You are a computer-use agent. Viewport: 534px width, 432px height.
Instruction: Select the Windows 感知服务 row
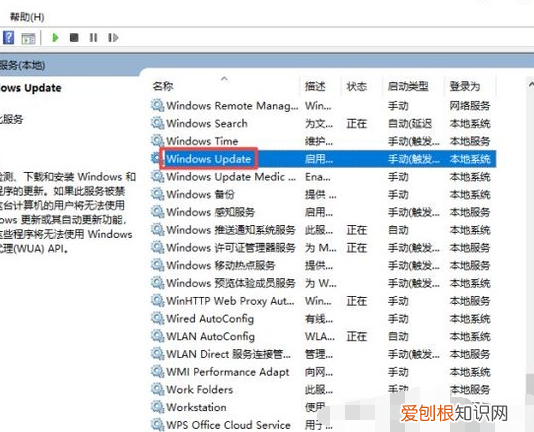point(323,212)
